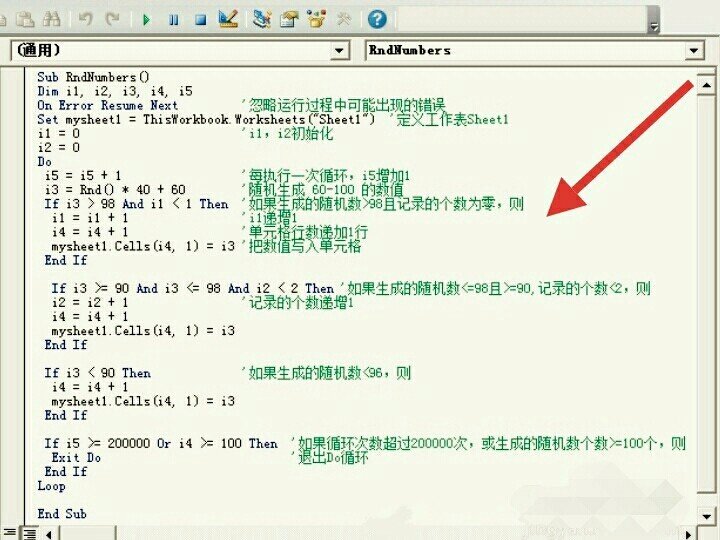Click the Paste toolbar icon
This screenshot has height=540, width=720.
click(x=26, y=18)
